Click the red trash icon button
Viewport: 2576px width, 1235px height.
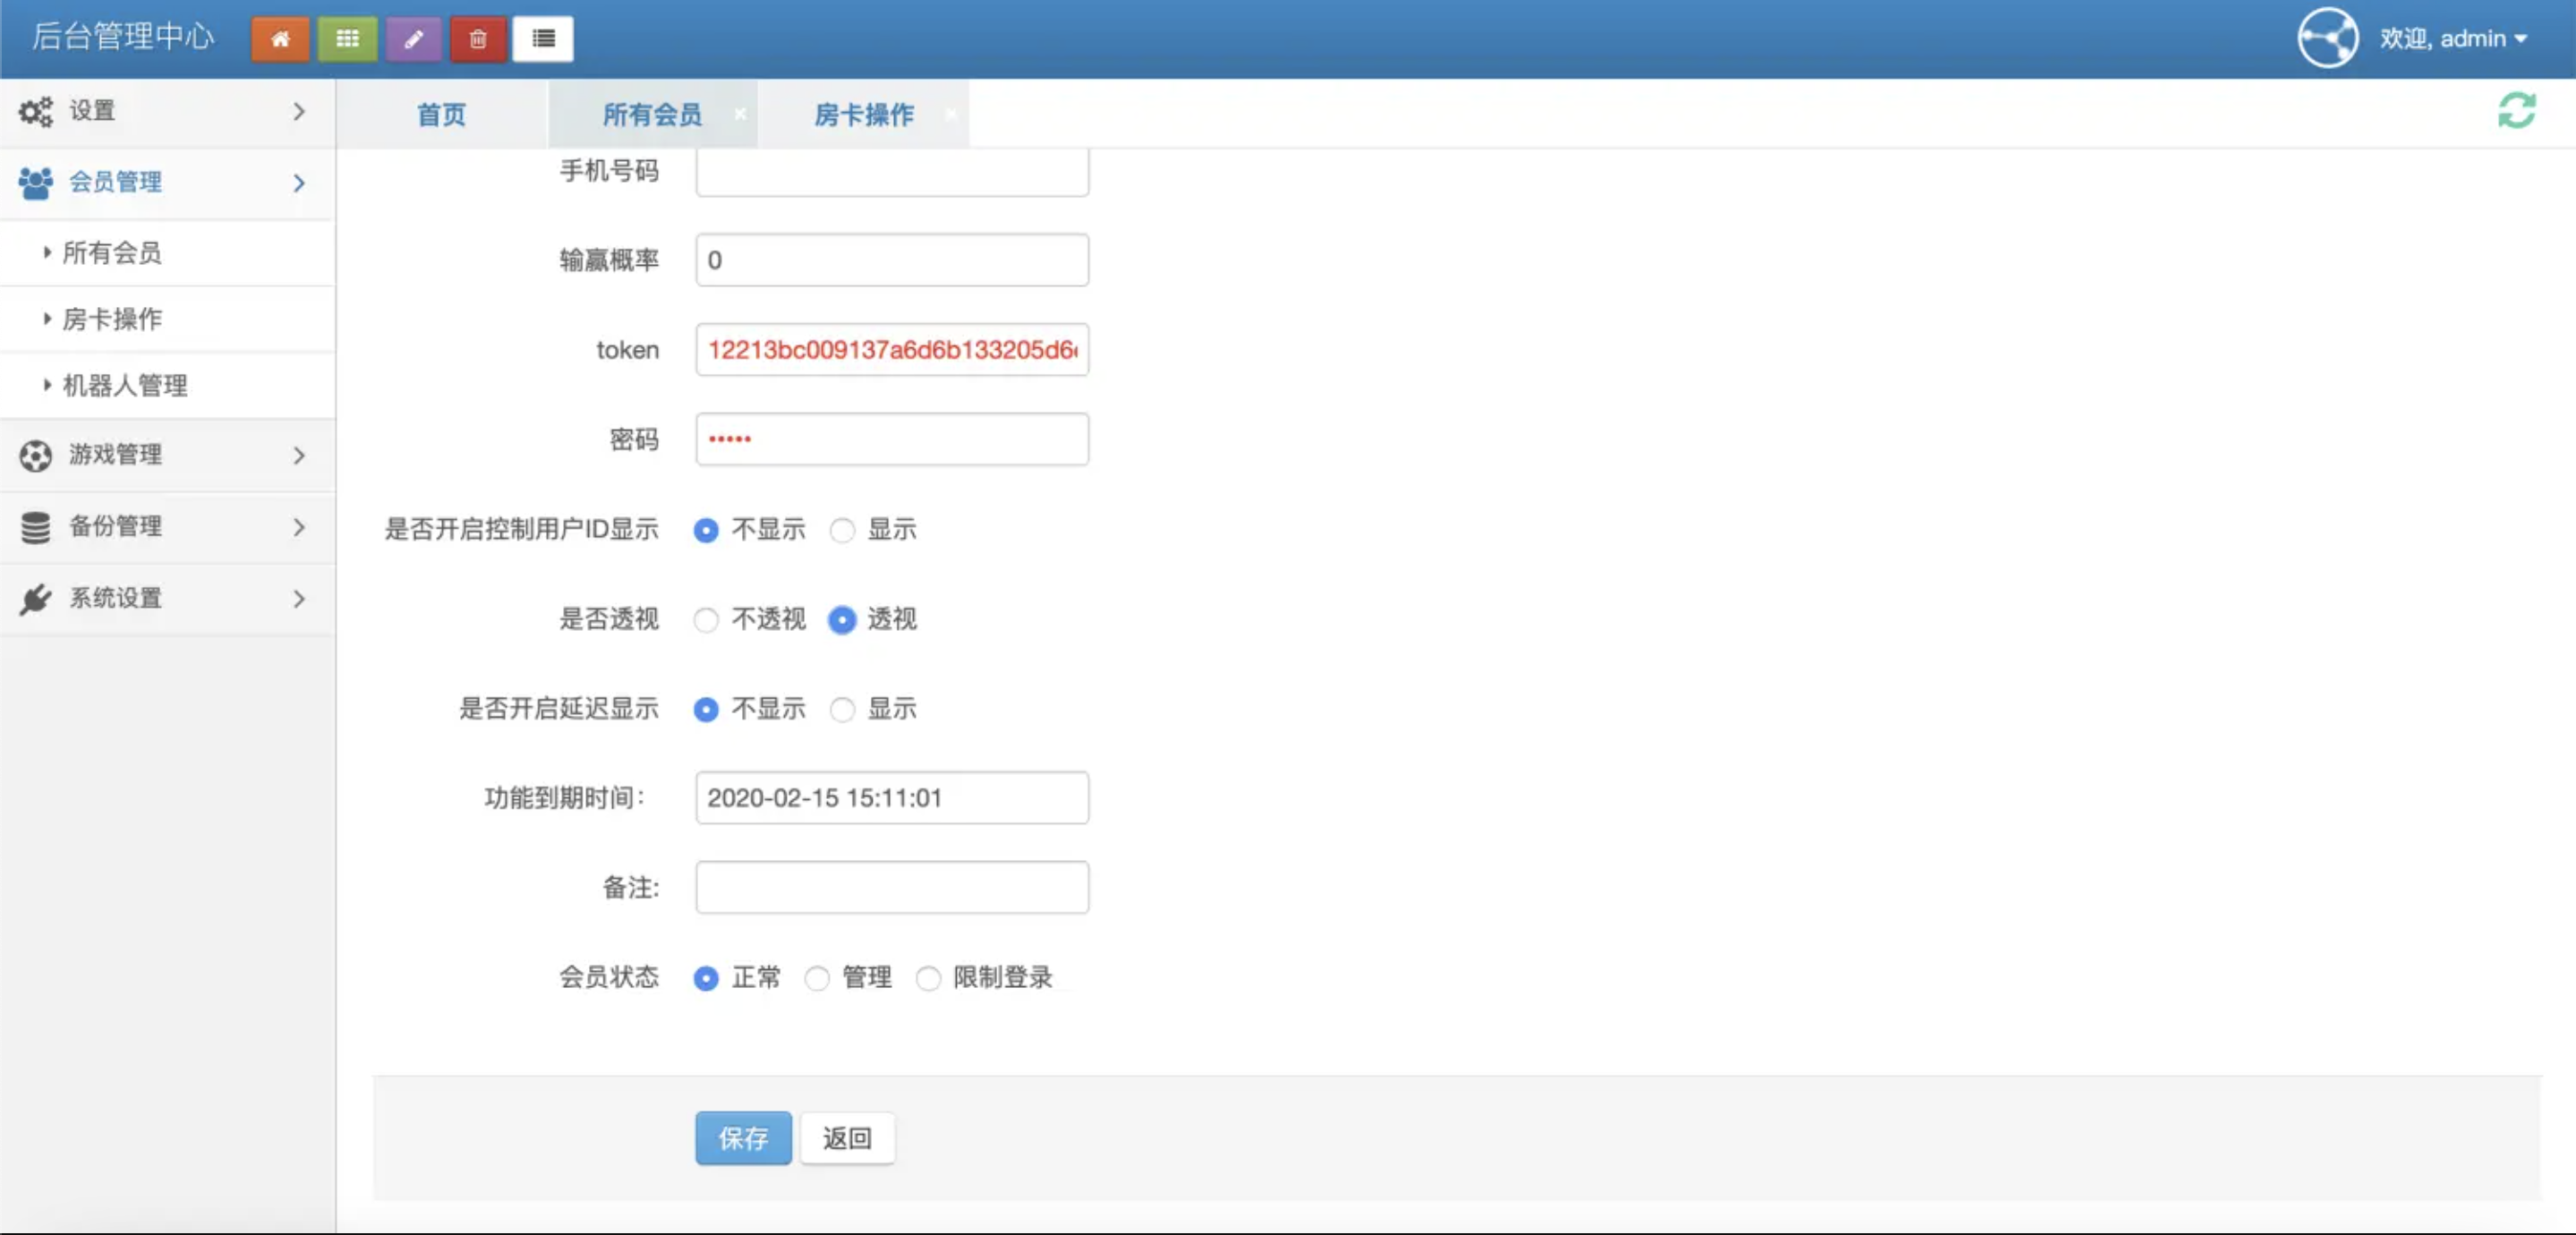click(x=478, y=39)
